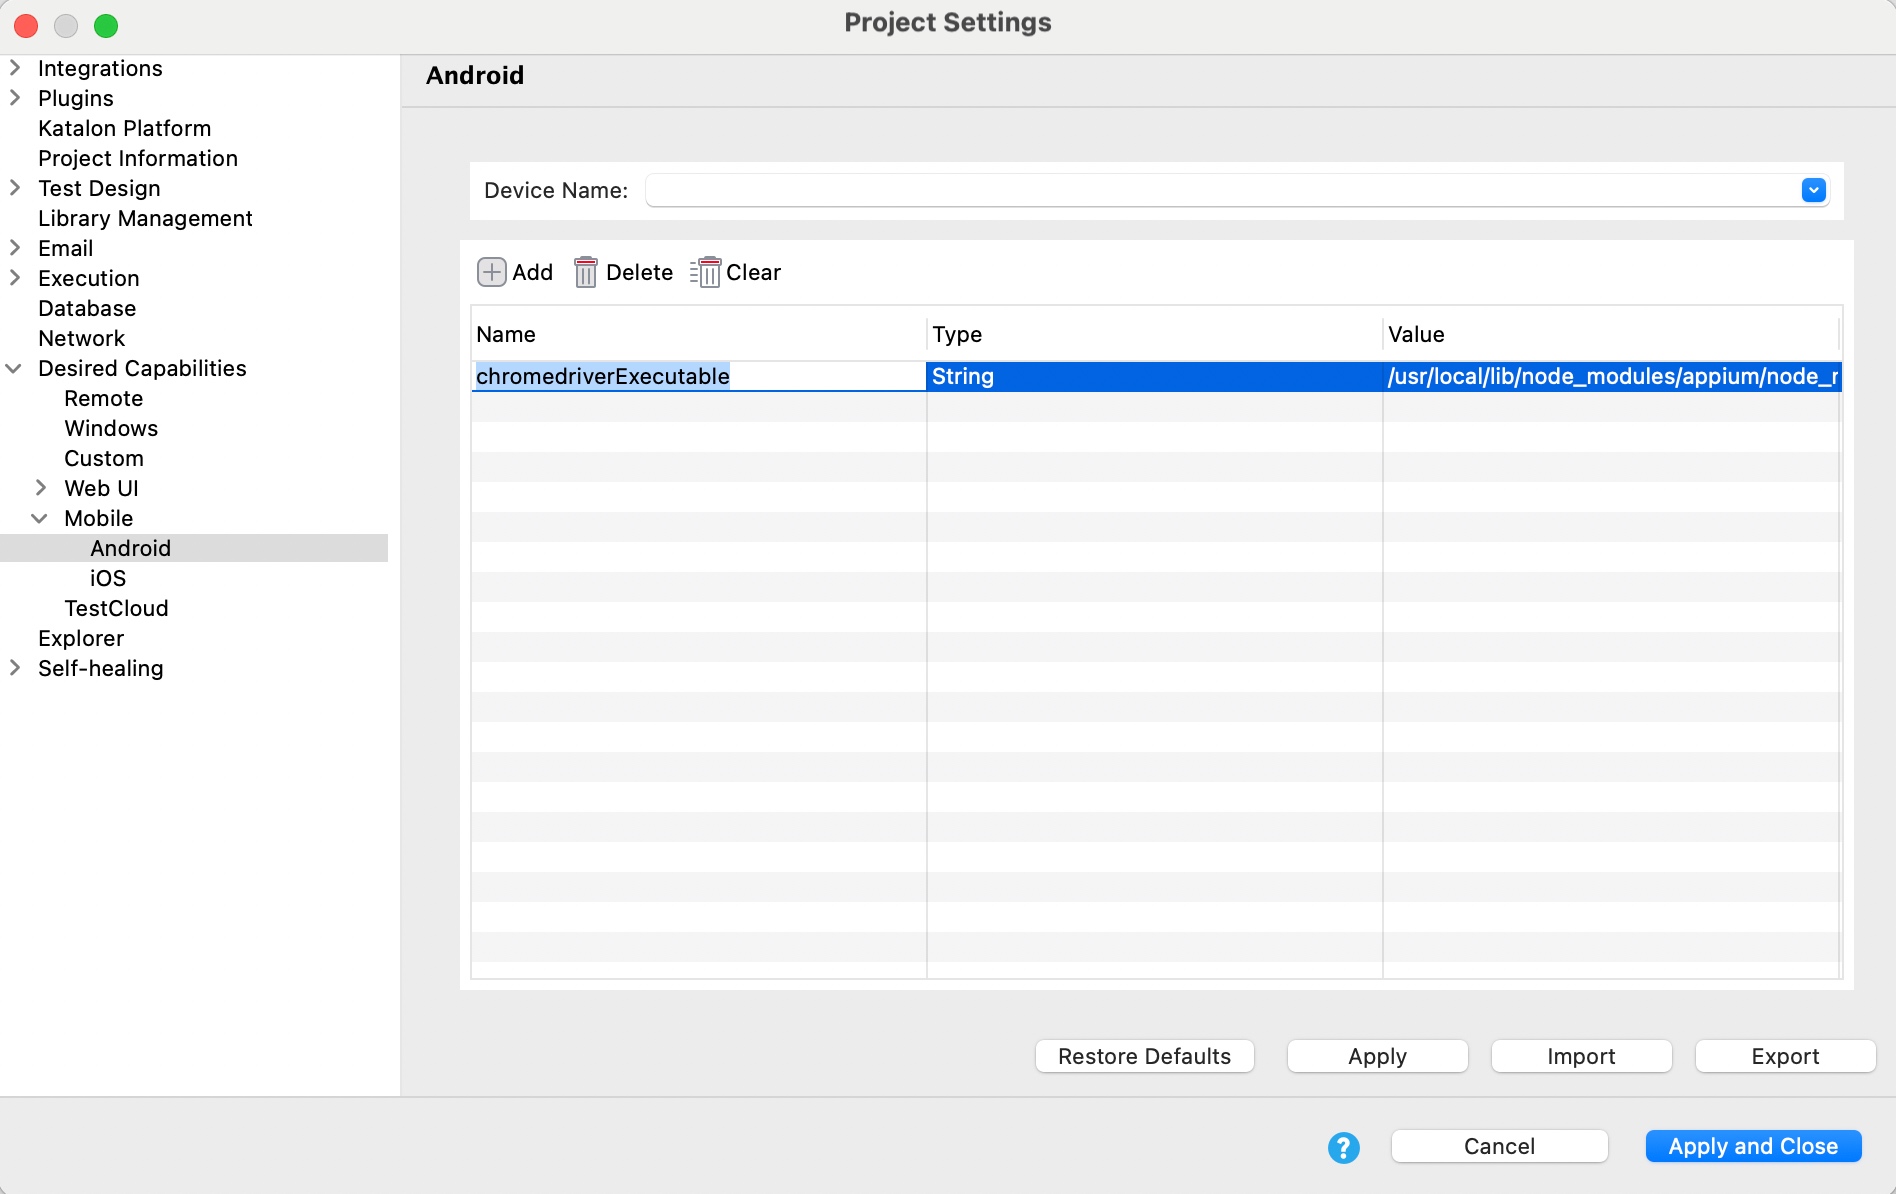Click the Import button
1896x1194 pixels.
click(x=1580, y=1056)
